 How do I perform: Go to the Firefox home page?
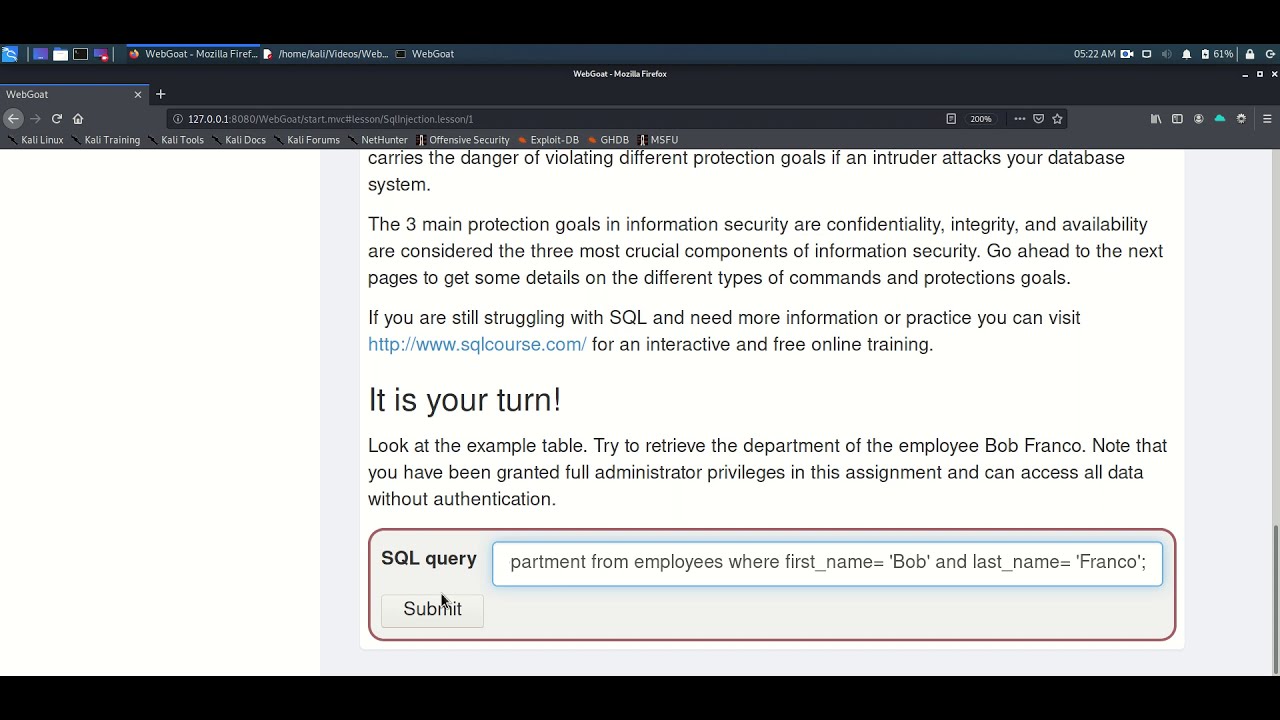78,119
